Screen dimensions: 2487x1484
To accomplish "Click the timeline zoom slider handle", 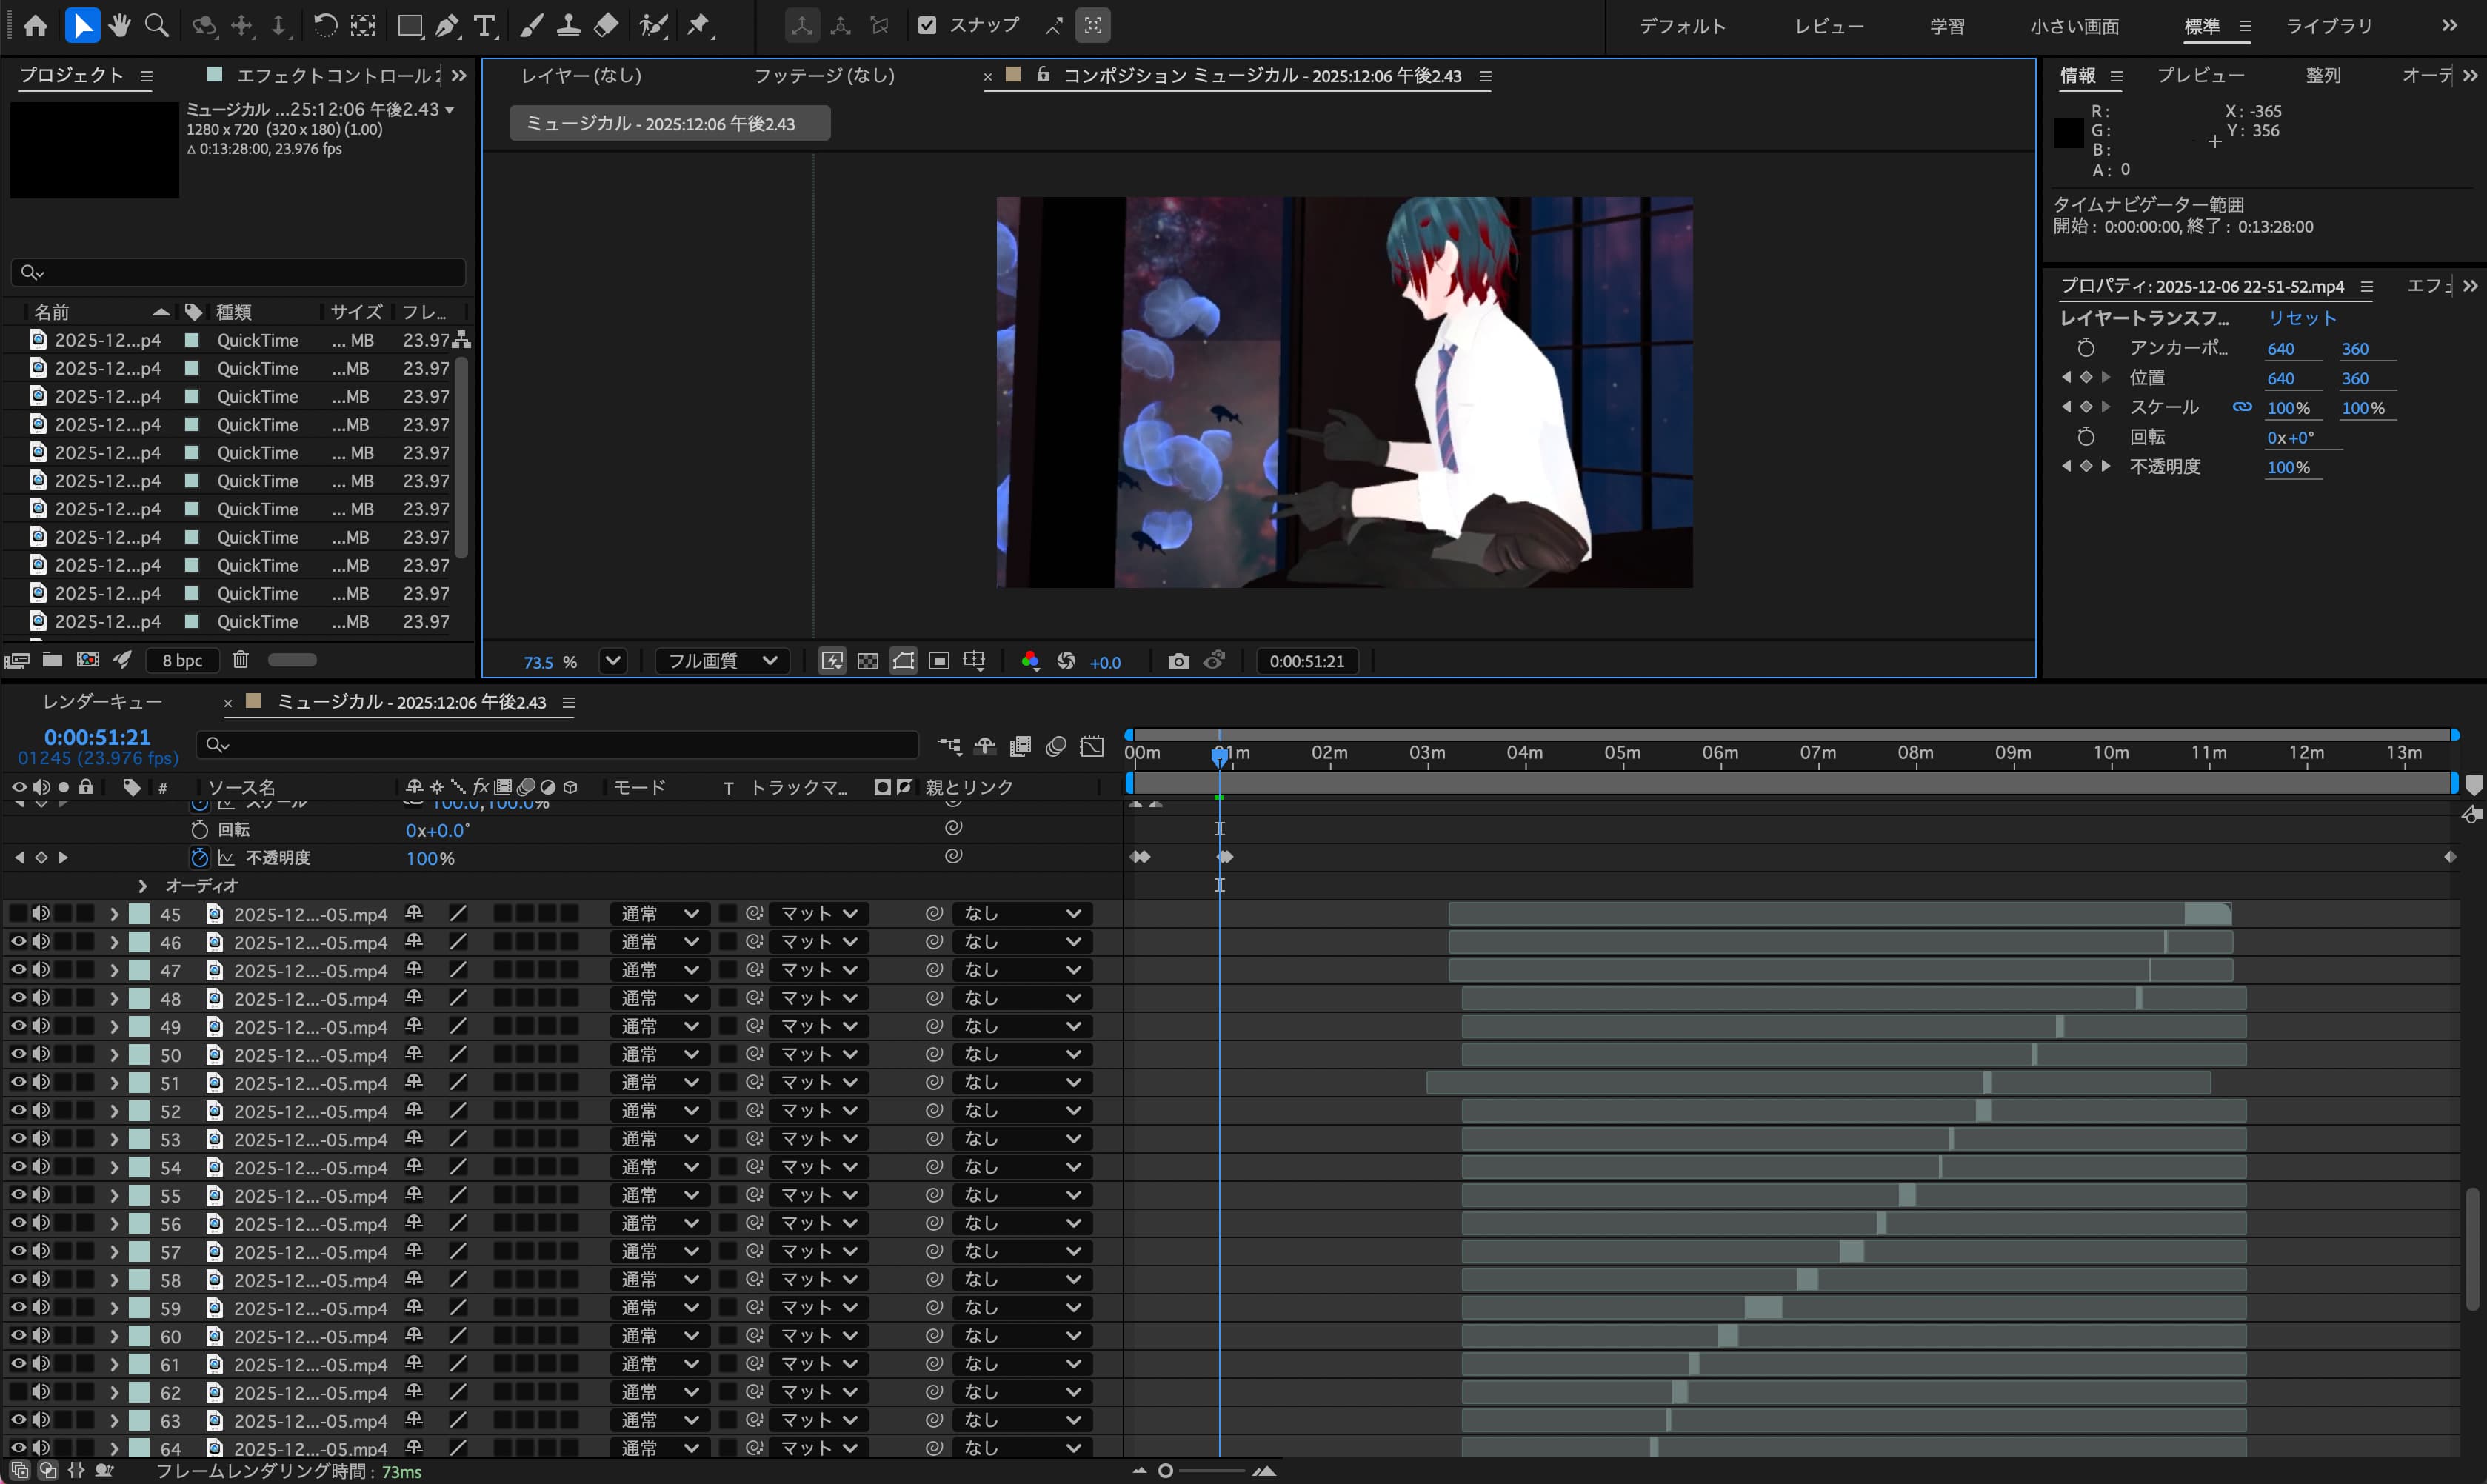I will point(1165,1470).
